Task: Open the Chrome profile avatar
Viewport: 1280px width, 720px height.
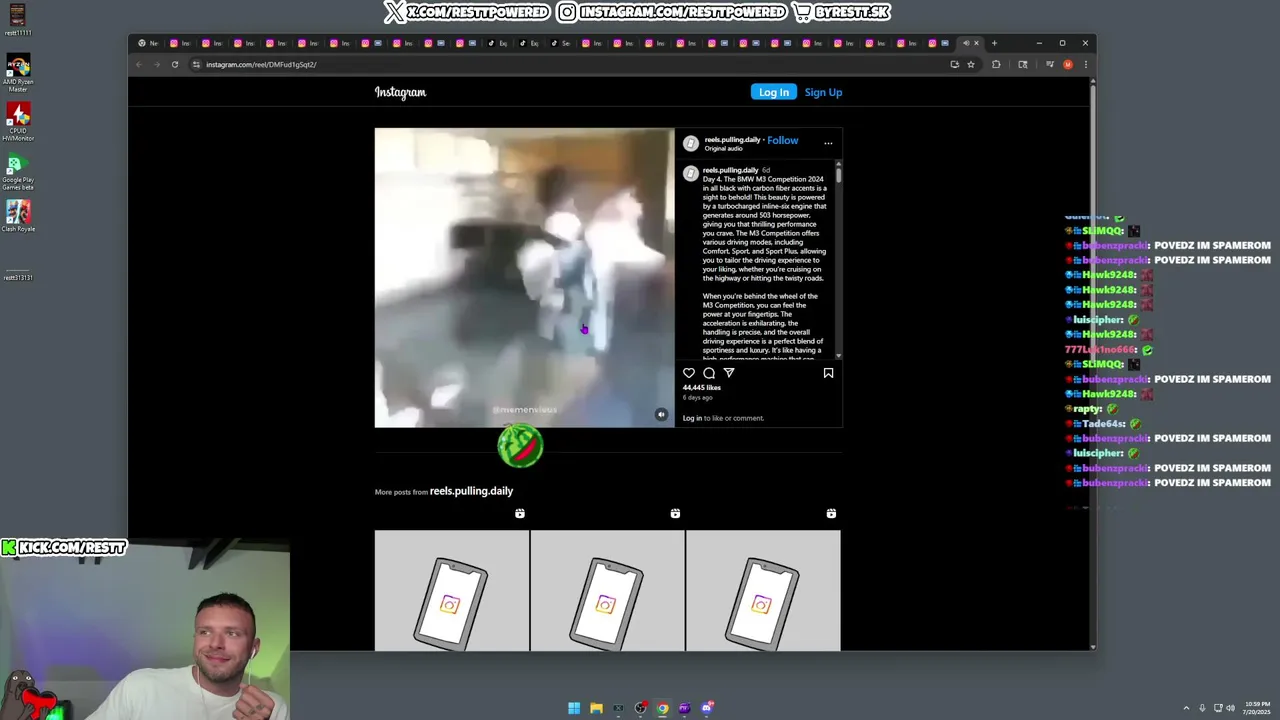Action: (1068, 64)
